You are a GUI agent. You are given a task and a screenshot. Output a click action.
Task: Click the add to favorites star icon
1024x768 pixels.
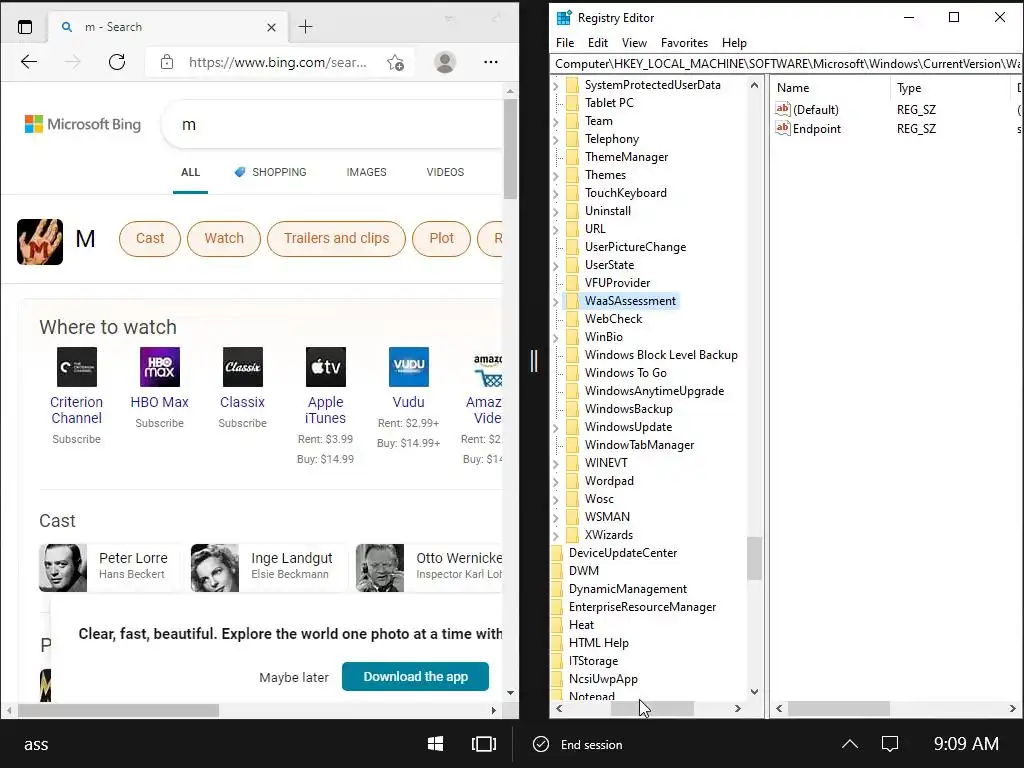395,62
